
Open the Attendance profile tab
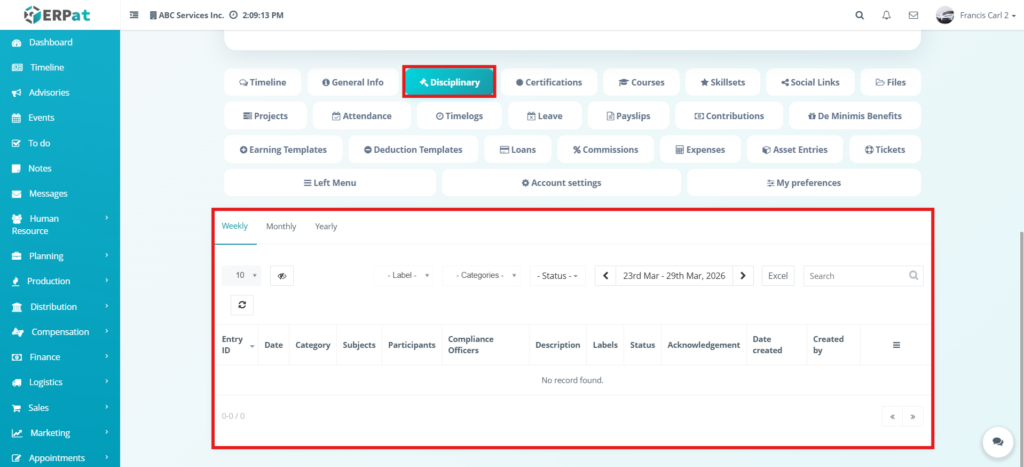tap(362, 116)
